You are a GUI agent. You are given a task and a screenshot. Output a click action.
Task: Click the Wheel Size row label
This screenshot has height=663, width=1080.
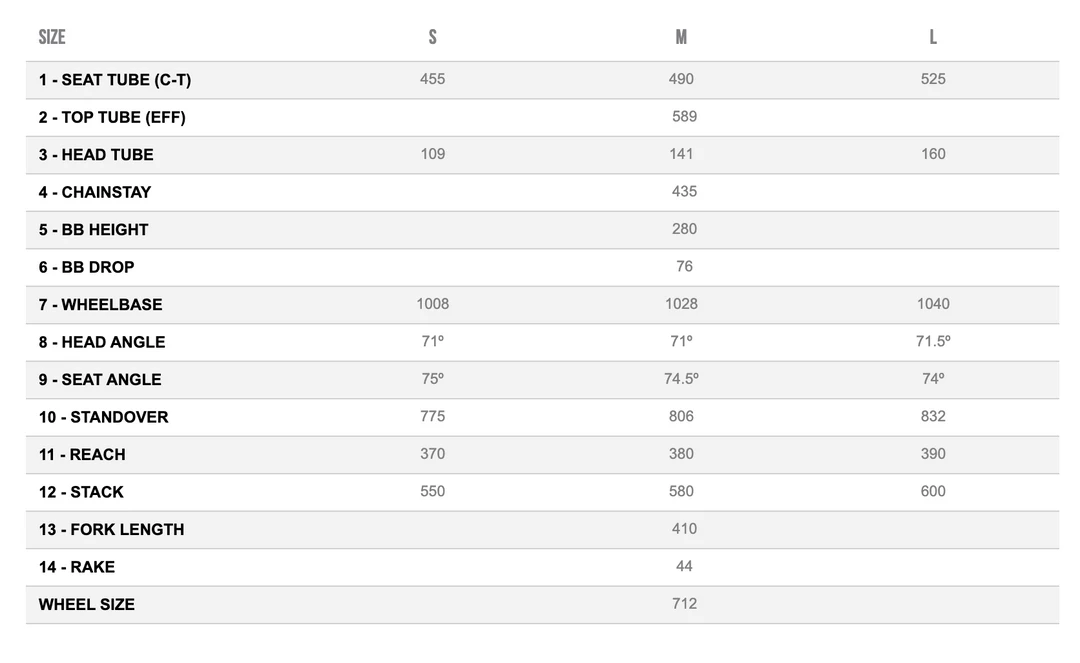86,605
